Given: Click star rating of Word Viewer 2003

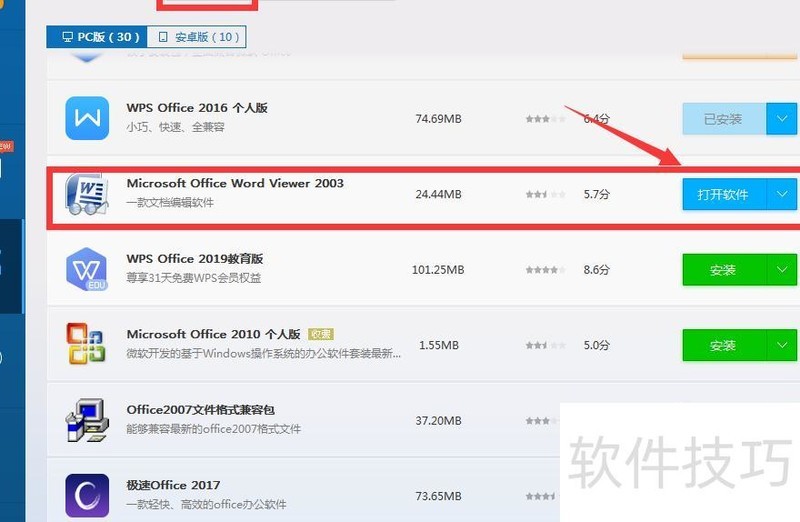Looking at the screenshot, I should click(x=545, y=194).
